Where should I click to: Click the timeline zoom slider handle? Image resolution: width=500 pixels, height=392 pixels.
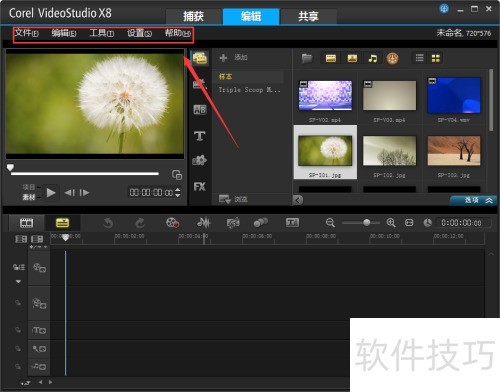pos(366,223)
